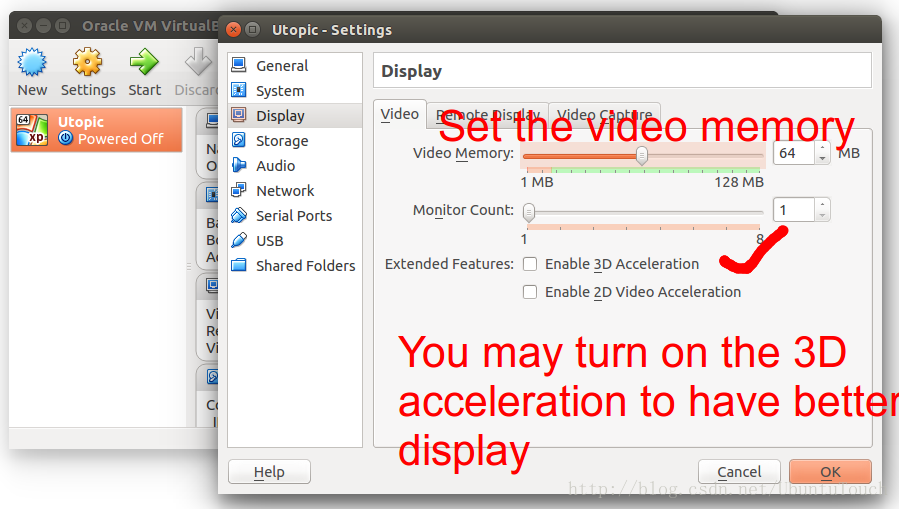Click the Monitor Count value field
This screenshot has height=509, width=899.
tap(794, 210)
